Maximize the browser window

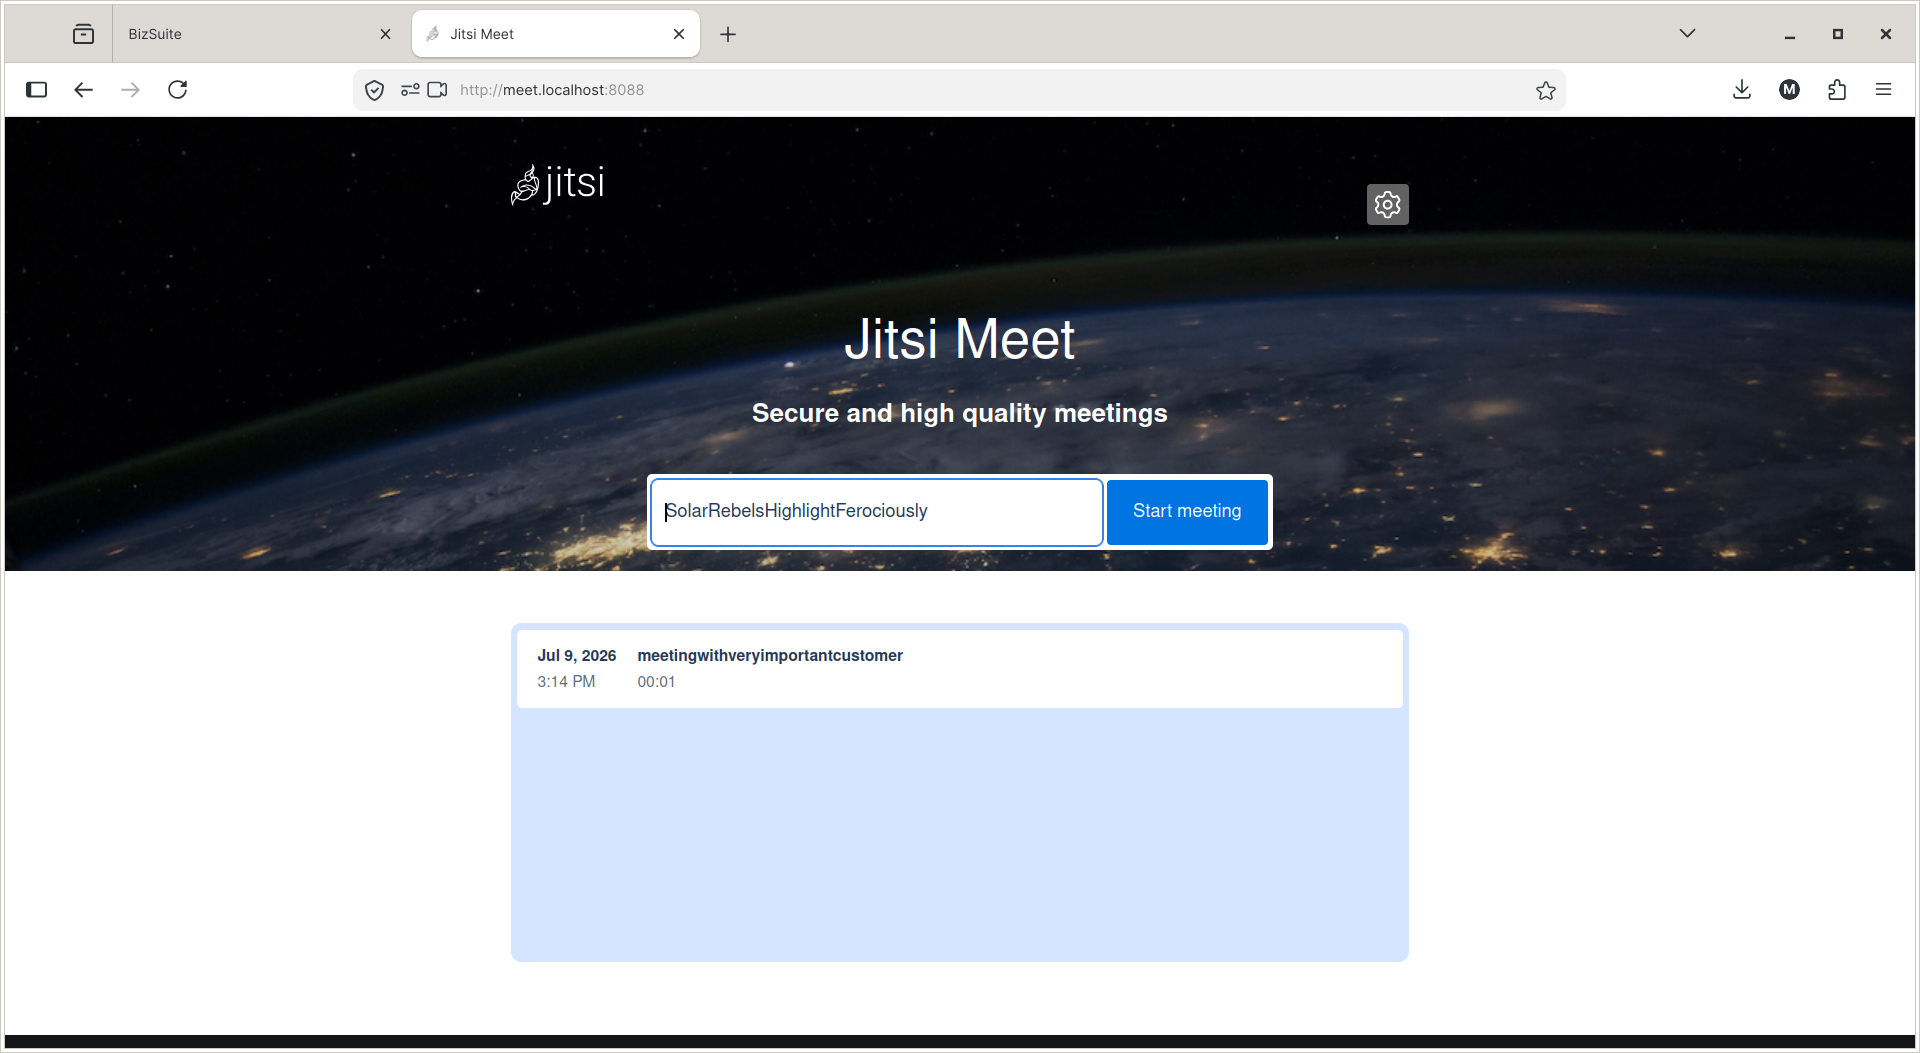pyautogui.click(x=1837, y=34)
